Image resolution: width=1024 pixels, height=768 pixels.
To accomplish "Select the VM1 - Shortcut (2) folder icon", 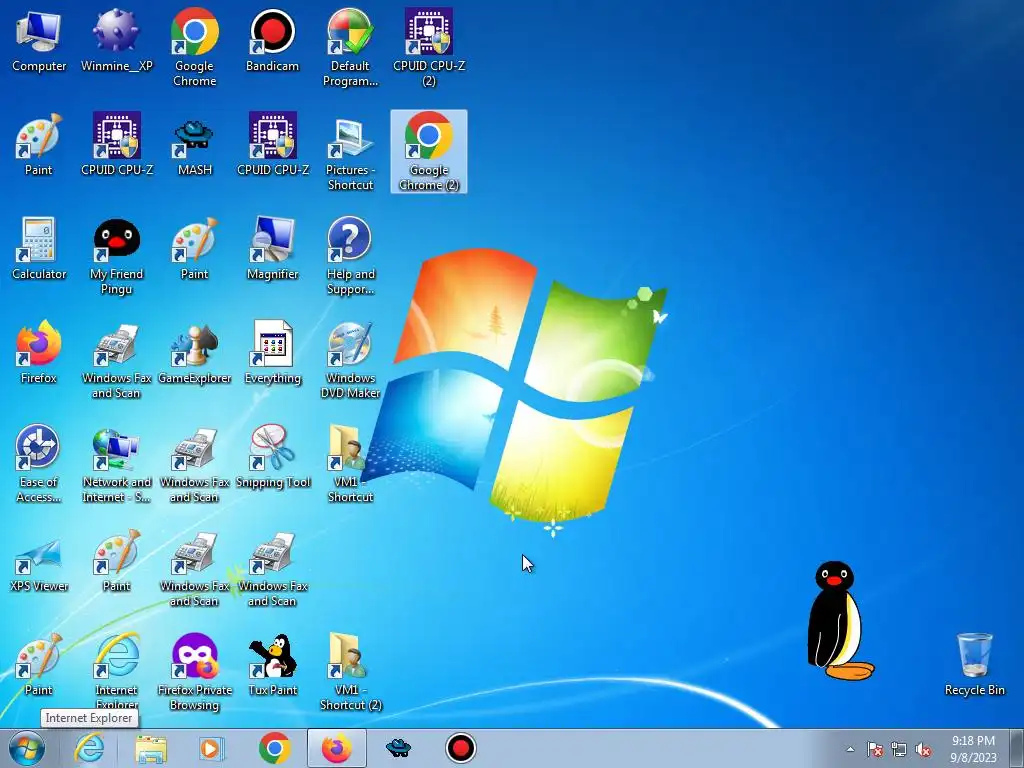I will pyautogui.click(x=350, y=671).
